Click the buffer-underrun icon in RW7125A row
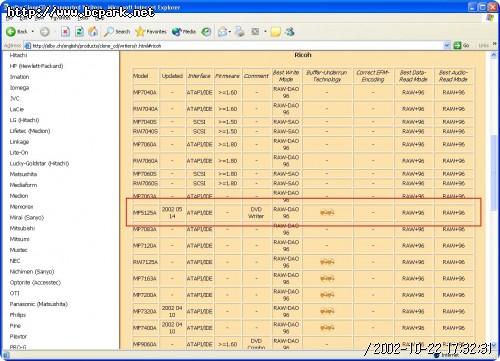The image size is (500, 361). [x=327, y=262]
